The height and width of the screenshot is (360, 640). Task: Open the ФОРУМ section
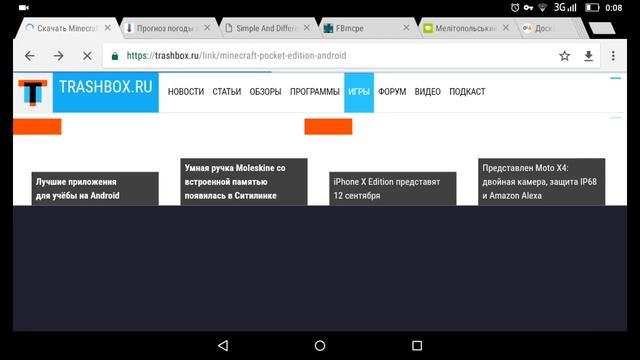coord(392,92)
